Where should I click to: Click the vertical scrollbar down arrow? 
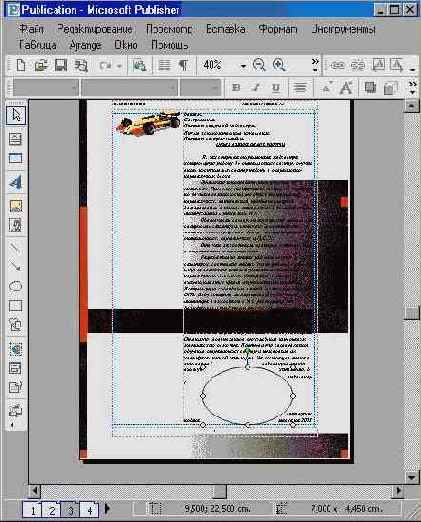pos(412,477)
